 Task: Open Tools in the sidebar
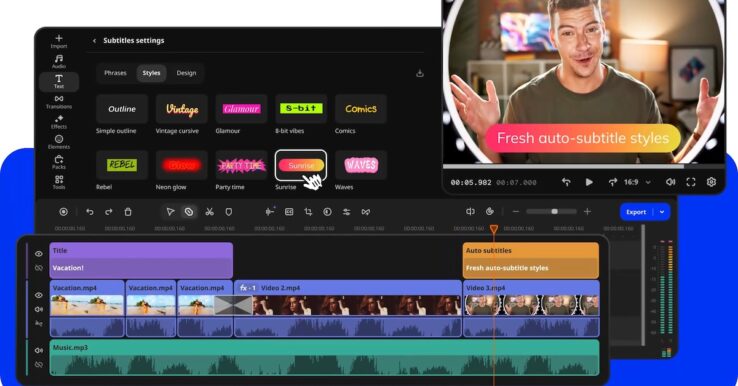(x=59, y=182)
